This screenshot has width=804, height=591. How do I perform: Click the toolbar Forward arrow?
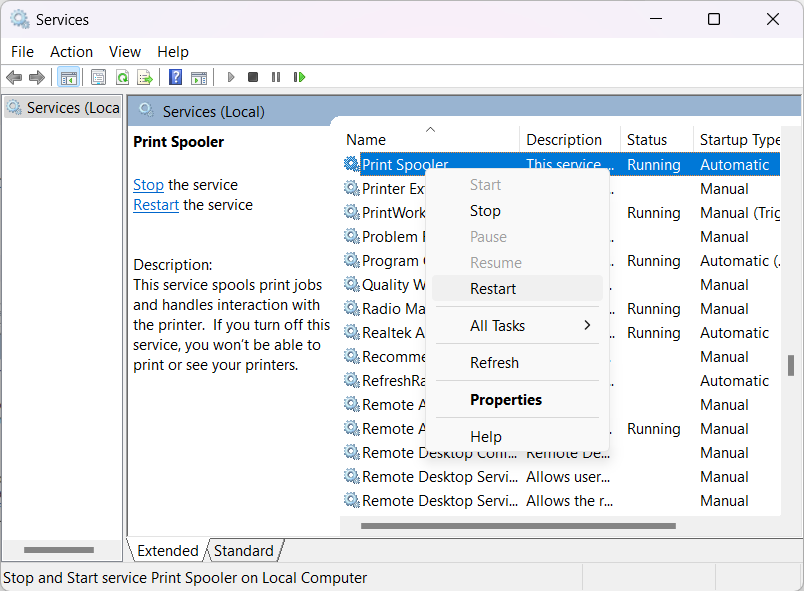pyautogui.click(x=37, y=77)
